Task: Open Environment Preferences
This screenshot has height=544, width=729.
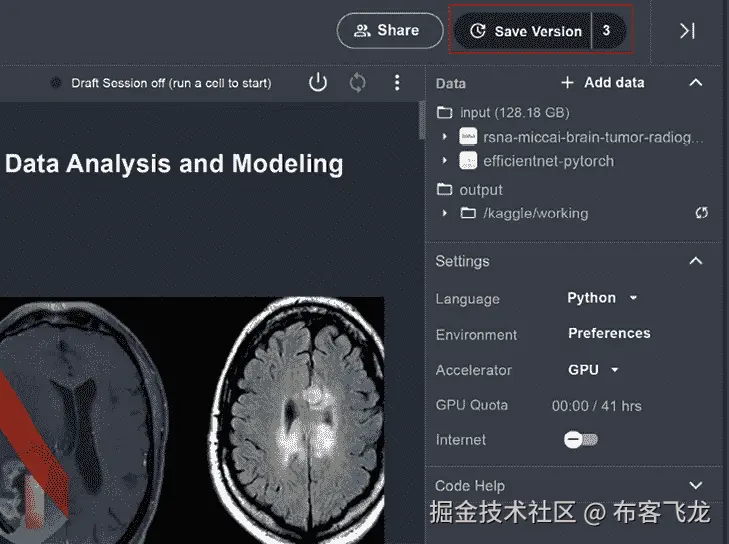Action: pyautogui.click(x=609, y=333)
